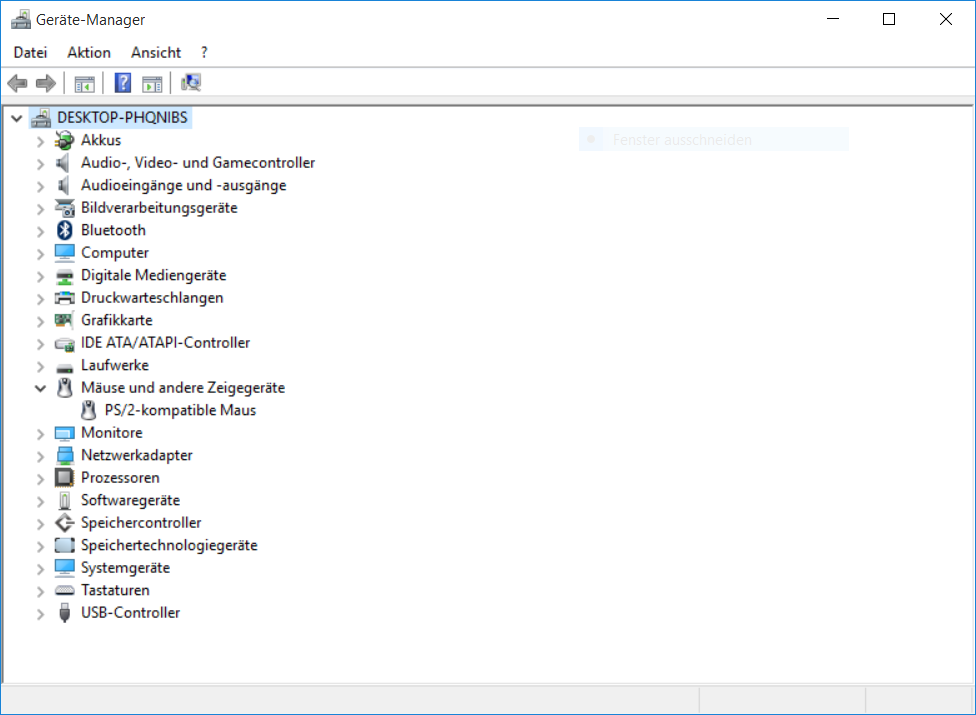Click the Akkus battery icon
Image resolution: width=976 pixels, height=715 pixels.
(64, 140)
